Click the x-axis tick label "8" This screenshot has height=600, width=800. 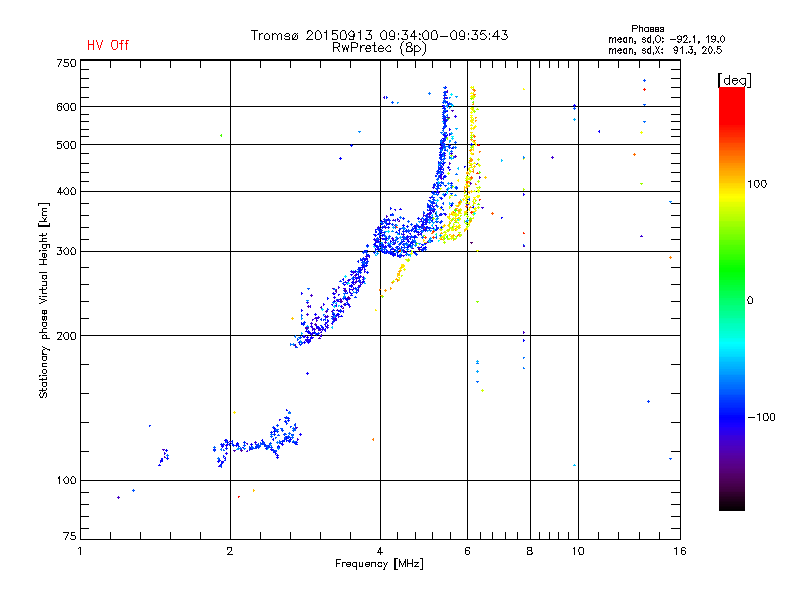pyautogui.click(x=530, y=551)
